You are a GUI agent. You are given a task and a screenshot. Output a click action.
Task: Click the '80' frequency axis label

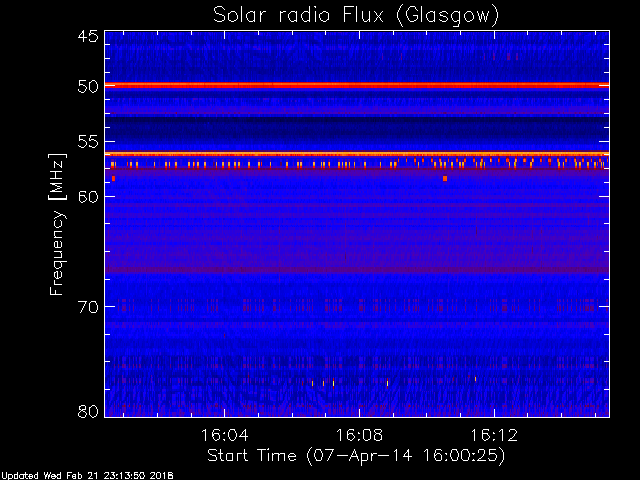[x=88, y=411]
